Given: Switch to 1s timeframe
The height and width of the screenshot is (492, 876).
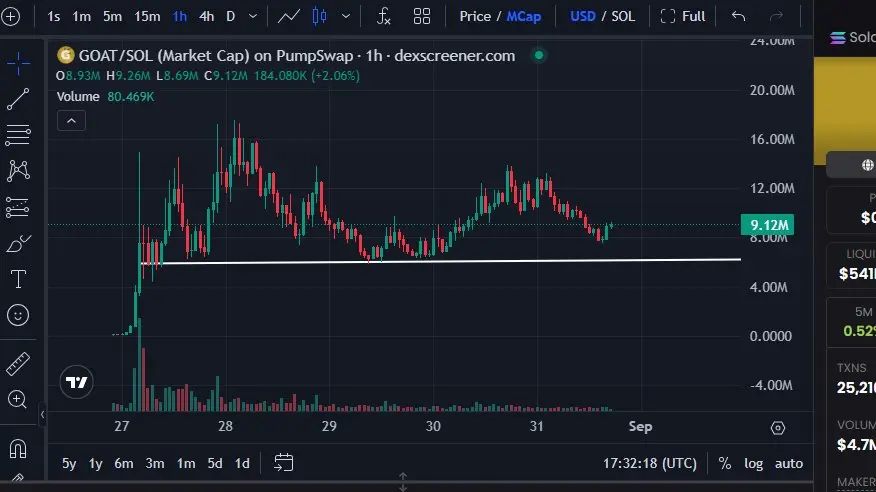Looking at the screenshot, I should 54,17.
